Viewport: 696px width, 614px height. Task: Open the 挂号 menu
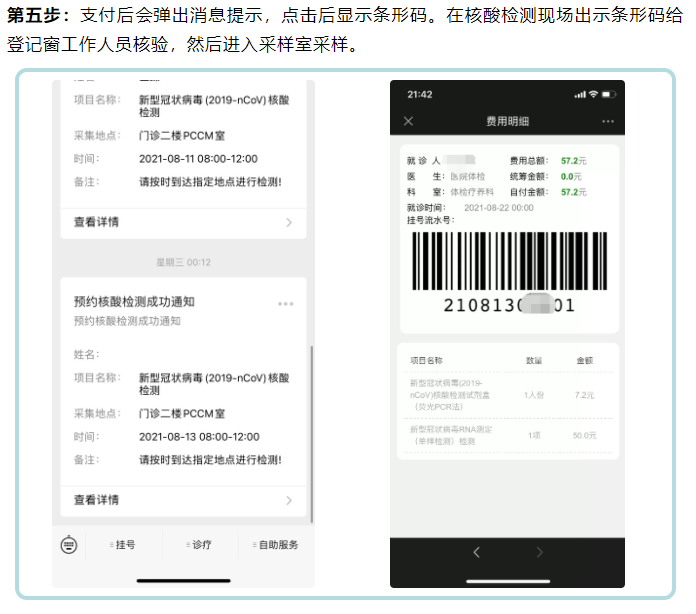(123, 545)
